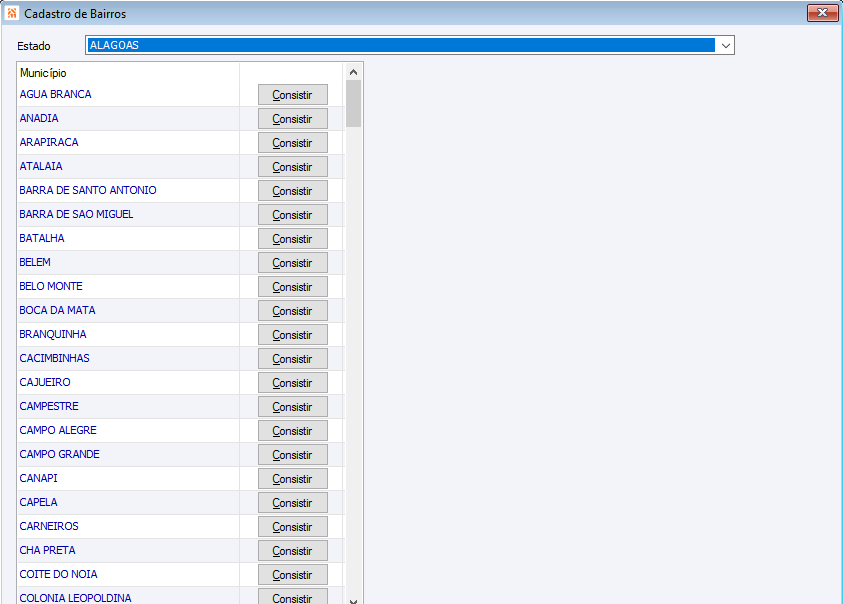The image size is (843, 604).
Task: Click Consistir for CAJUEIRO
Action: pyautogui.click(x=292, y=383)
